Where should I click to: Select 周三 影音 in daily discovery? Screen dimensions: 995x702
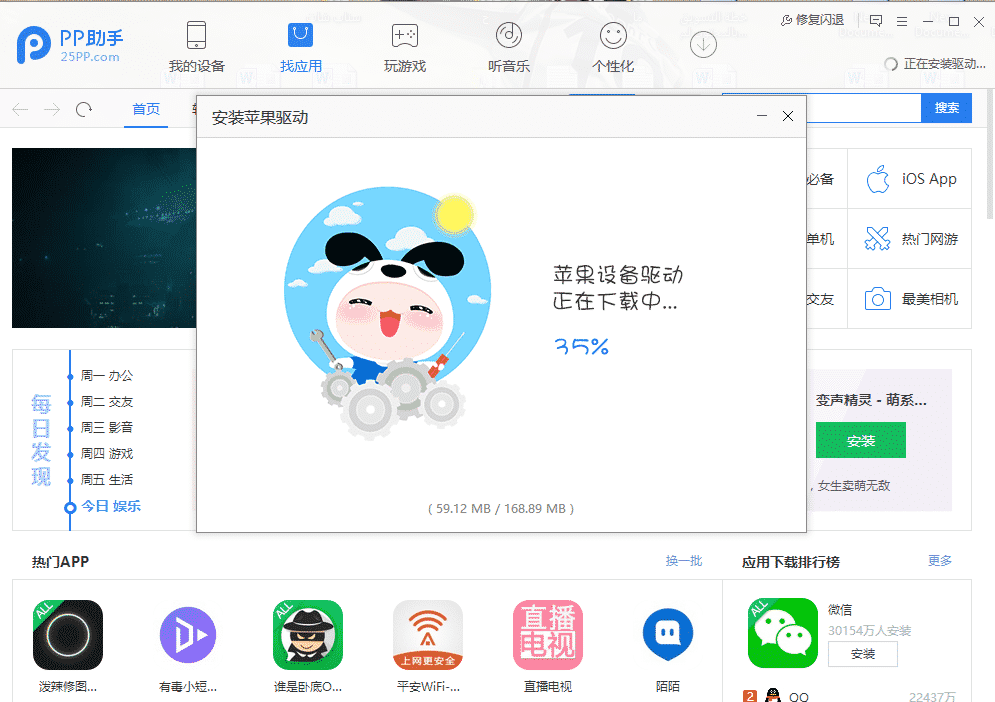pos(107,428)
